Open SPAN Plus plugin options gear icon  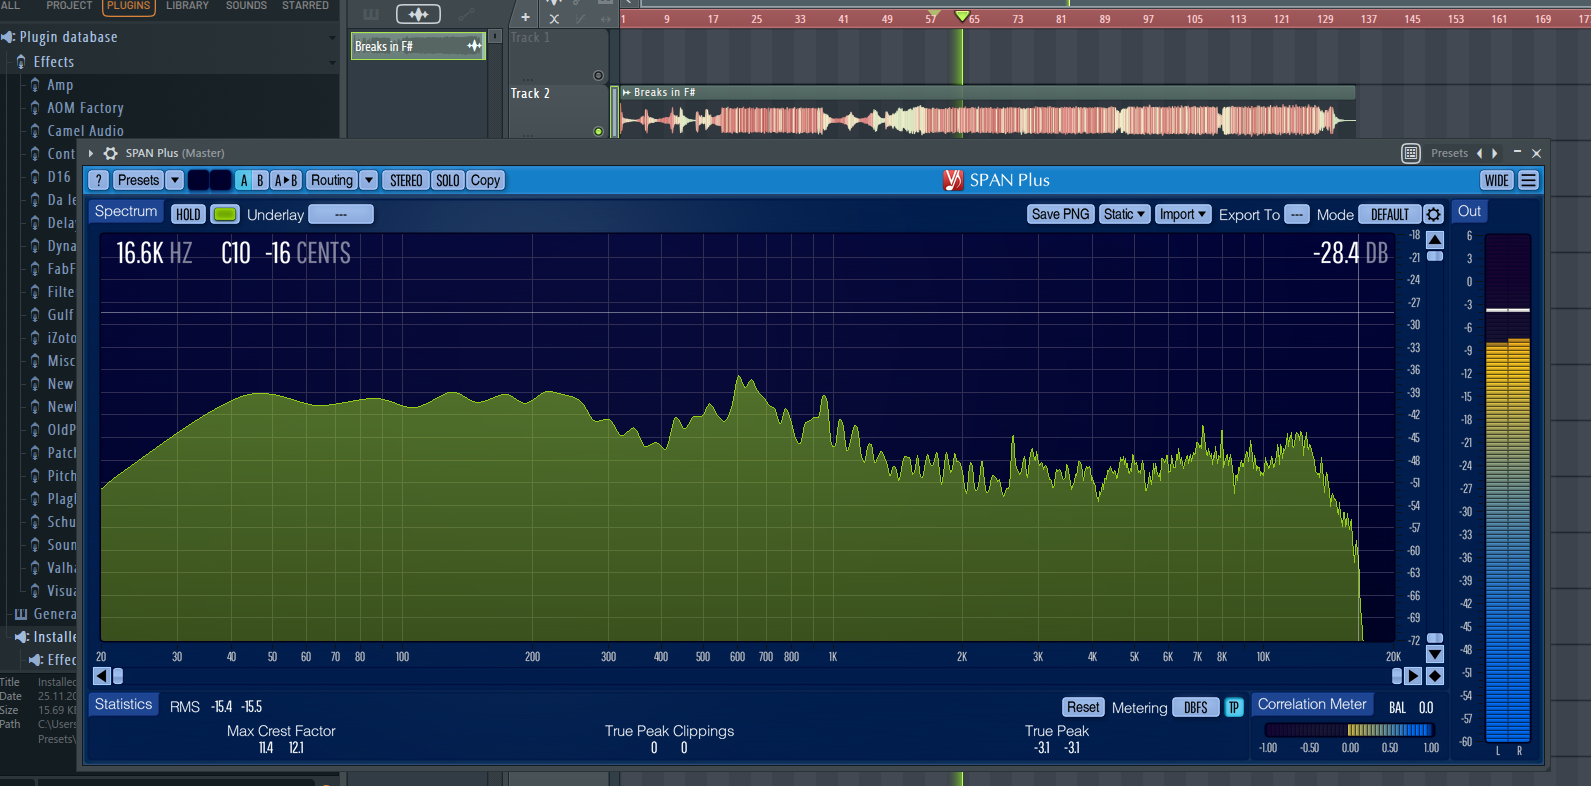(111, 153)
